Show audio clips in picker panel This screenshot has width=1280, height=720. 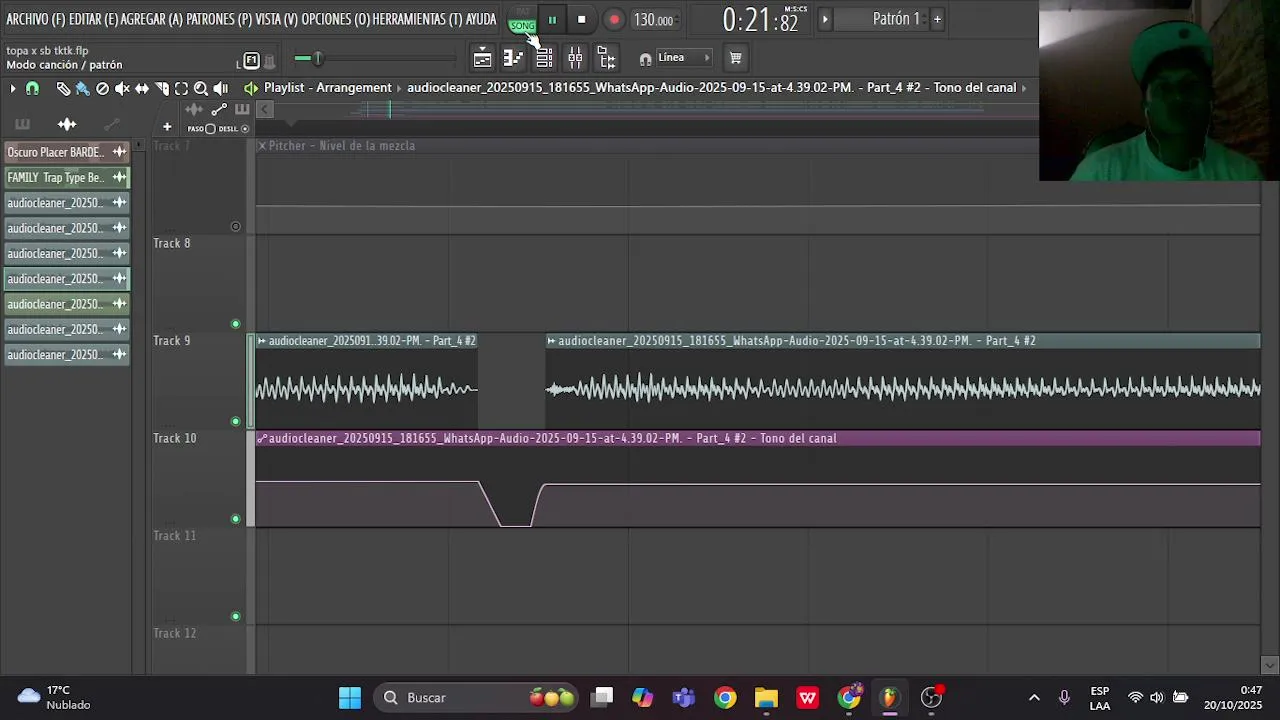tap(67, 124)
